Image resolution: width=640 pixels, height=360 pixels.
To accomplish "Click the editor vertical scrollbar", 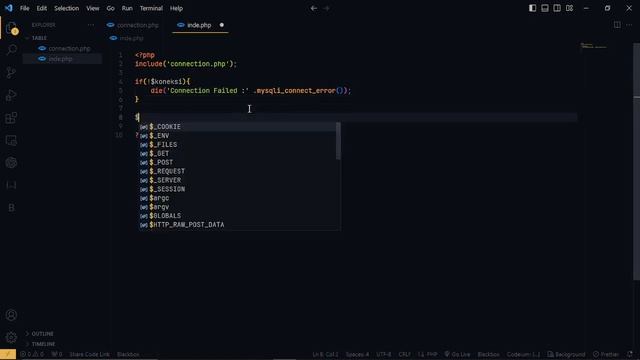I will point(637,162).
